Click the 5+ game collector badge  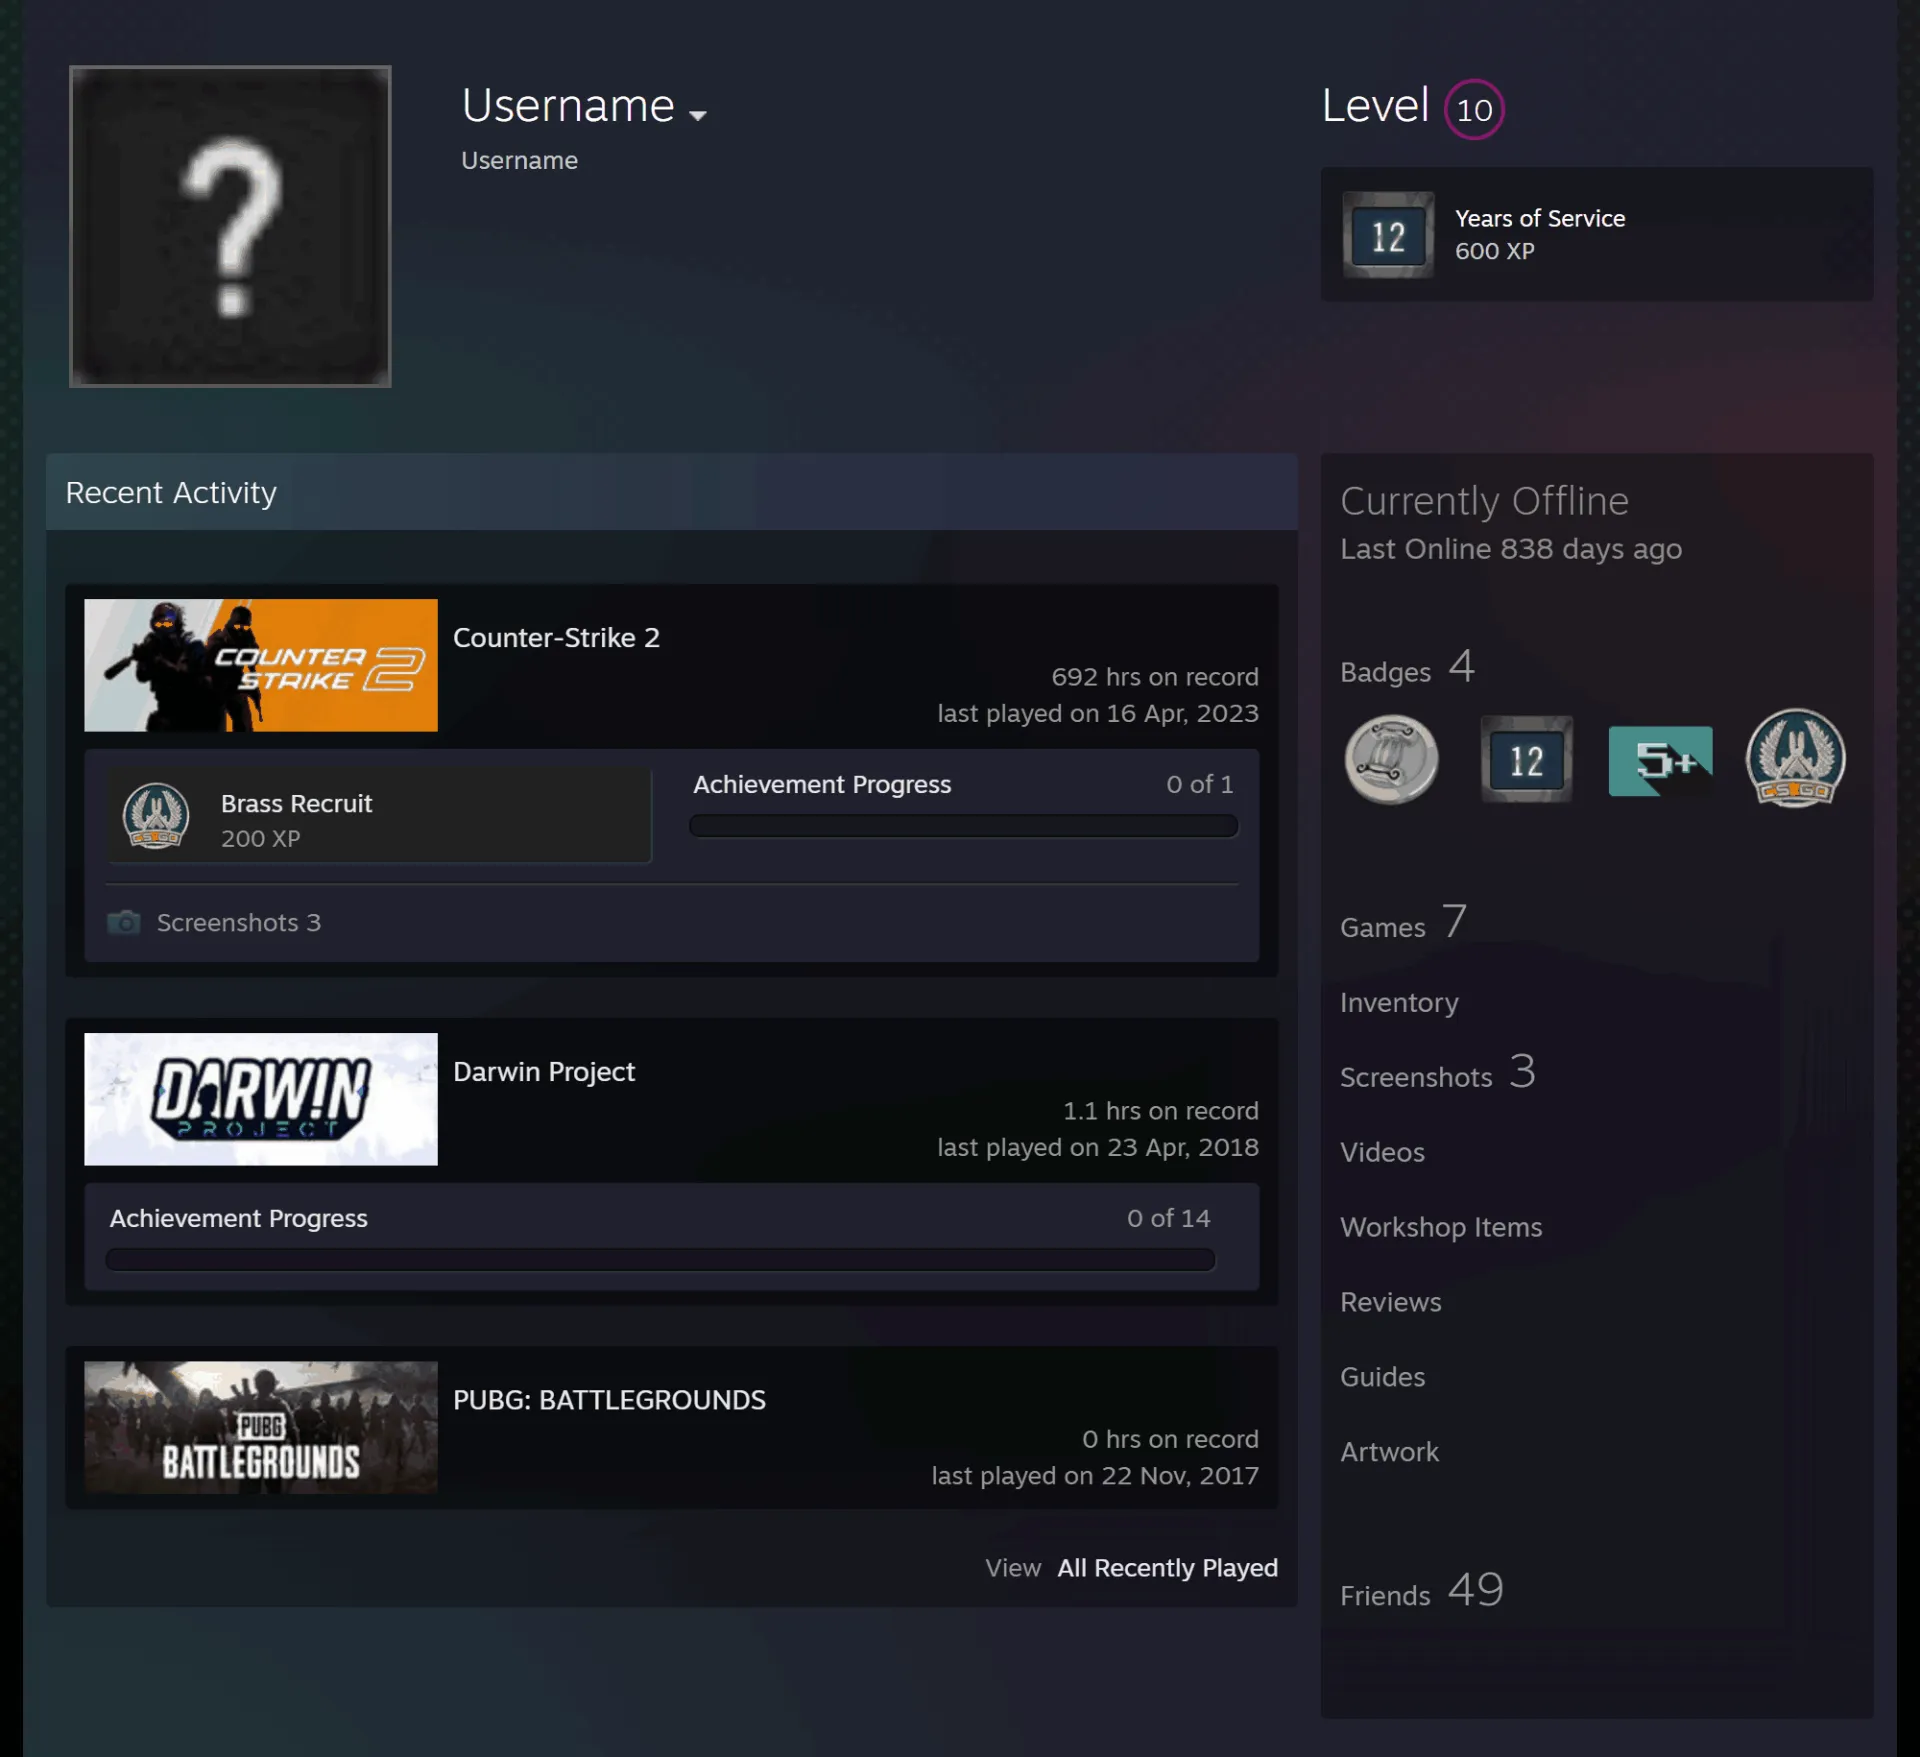(1660, 761)
